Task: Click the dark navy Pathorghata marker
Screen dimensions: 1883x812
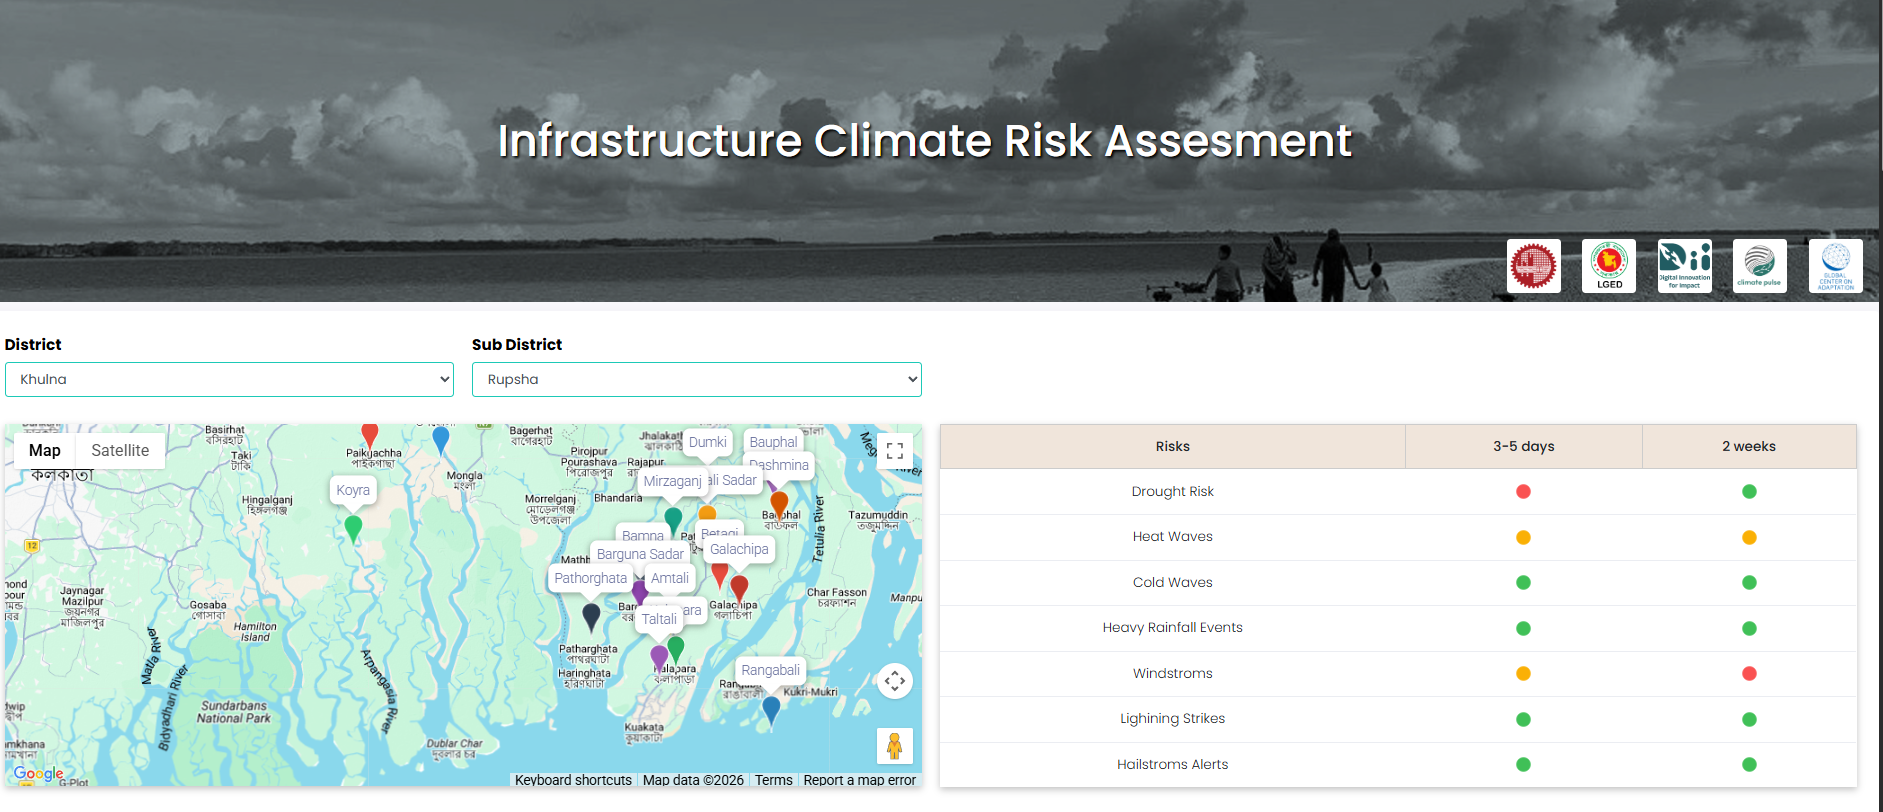Action: pyautogui.click(x=591, y=618)
